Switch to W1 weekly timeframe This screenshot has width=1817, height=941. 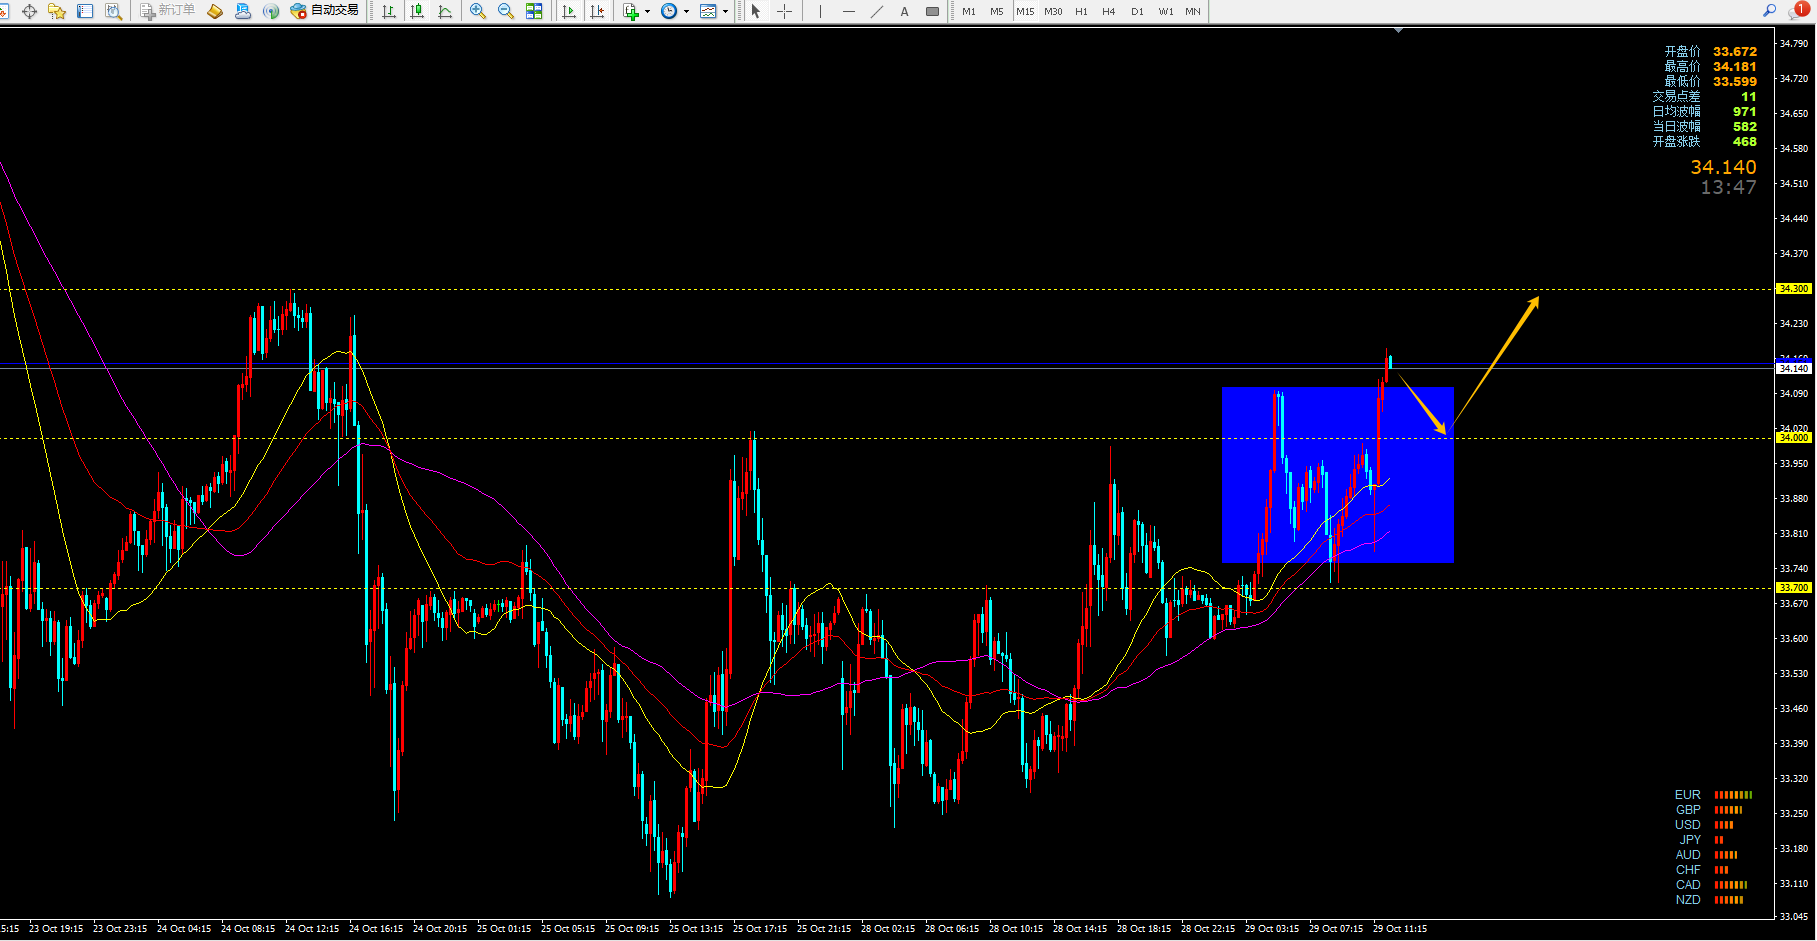(1166, 11)
